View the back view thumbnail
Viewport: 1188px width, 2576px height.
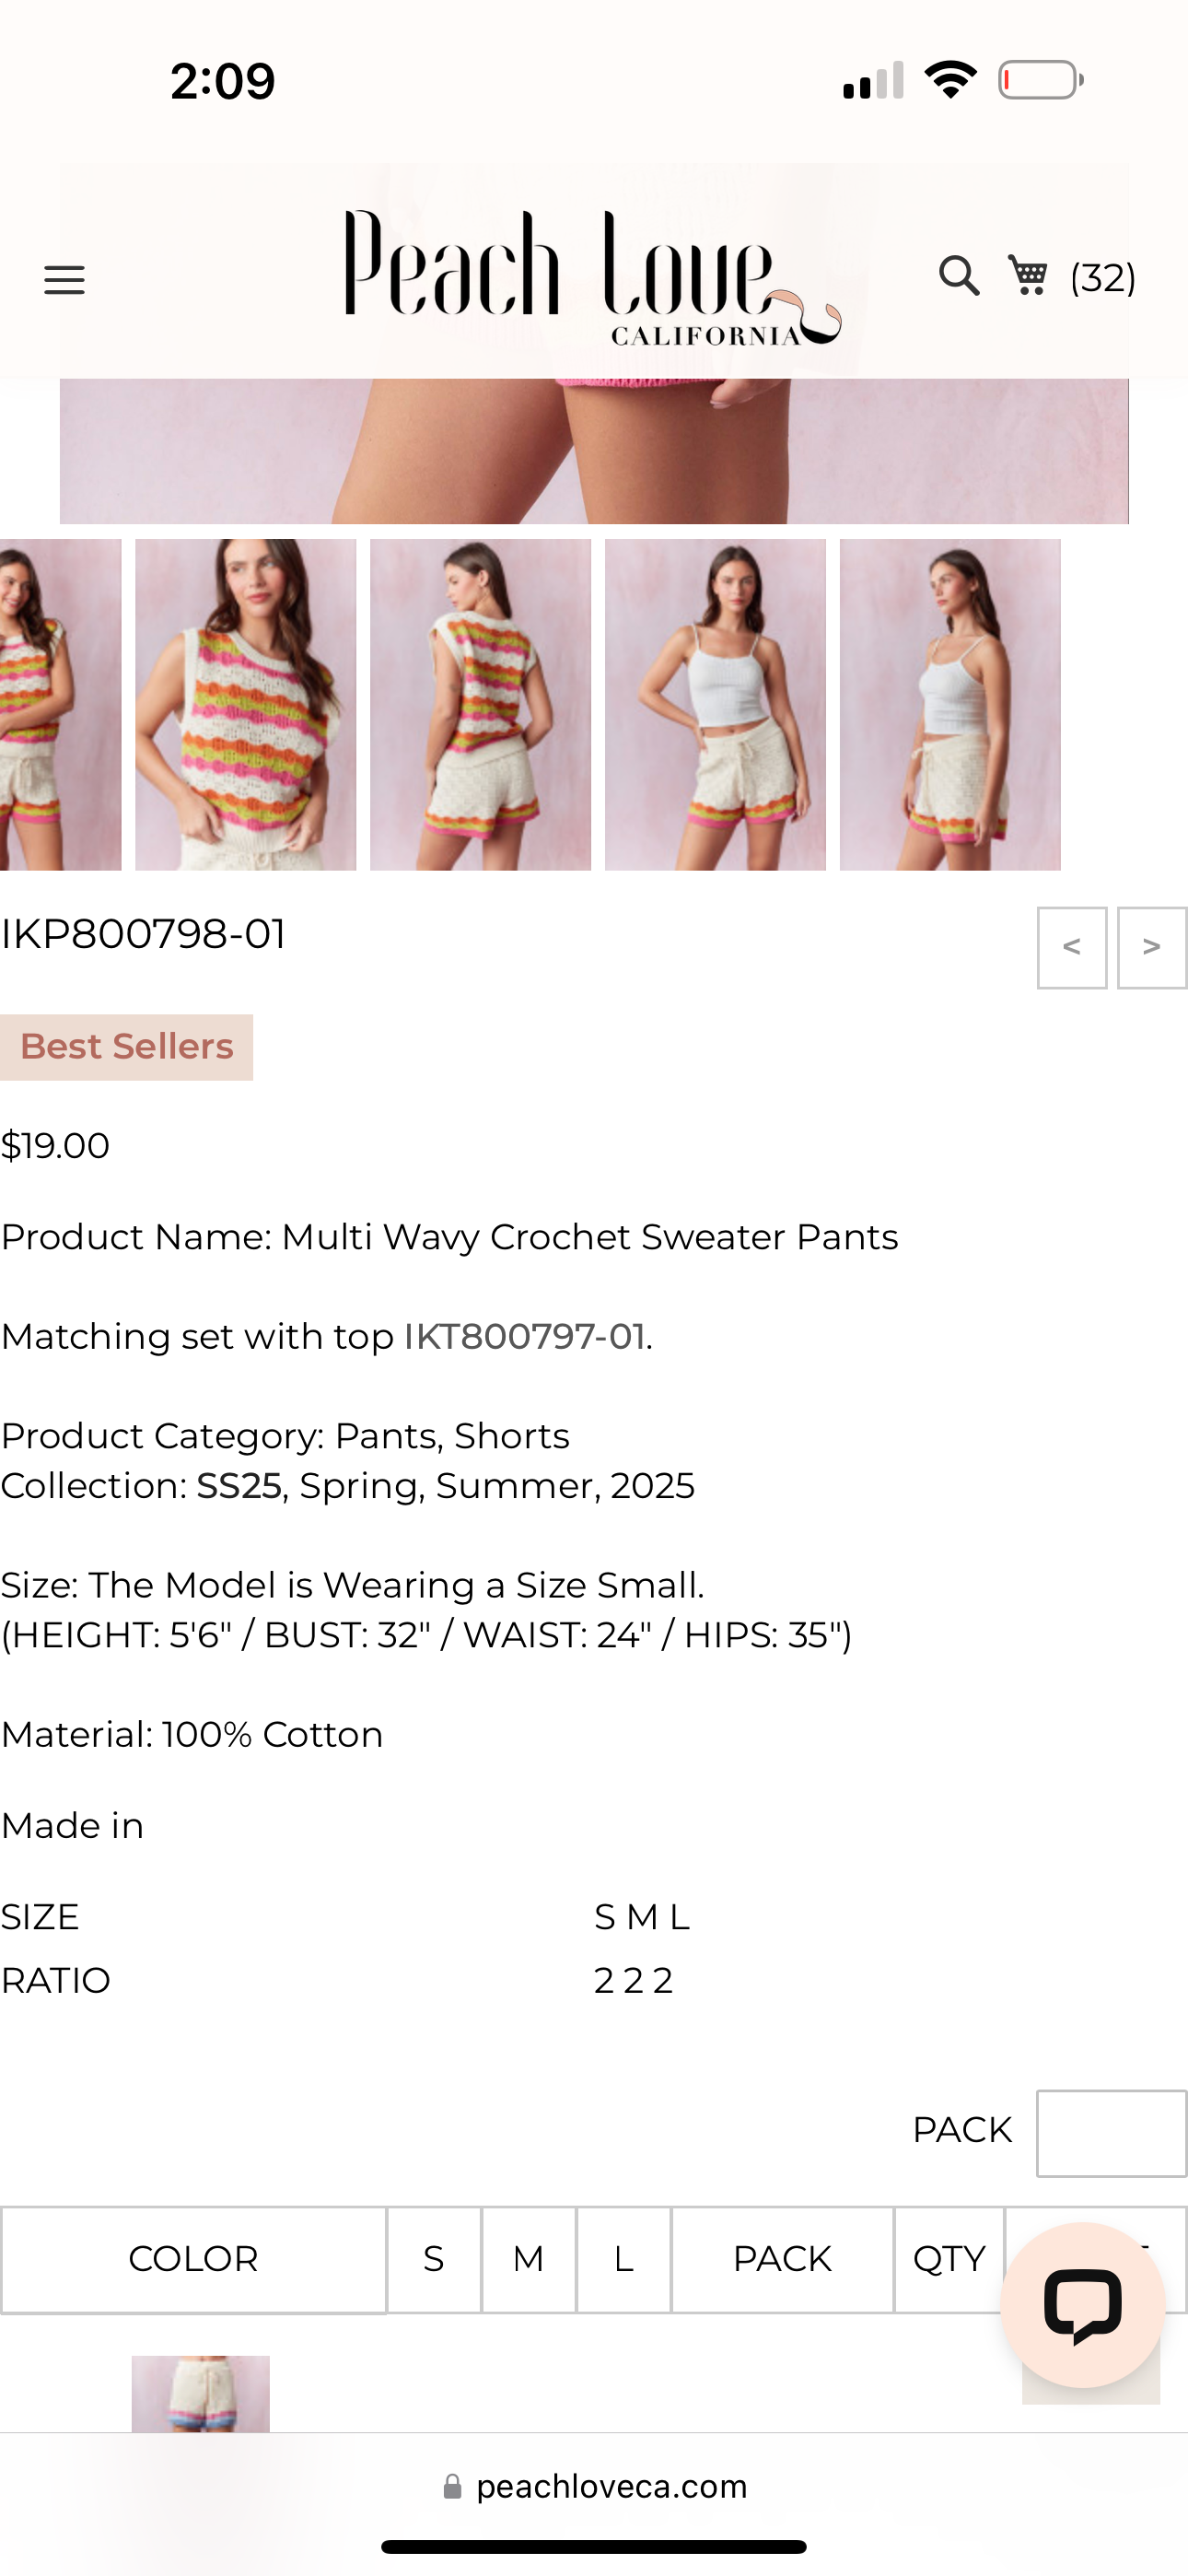point(480,704)
